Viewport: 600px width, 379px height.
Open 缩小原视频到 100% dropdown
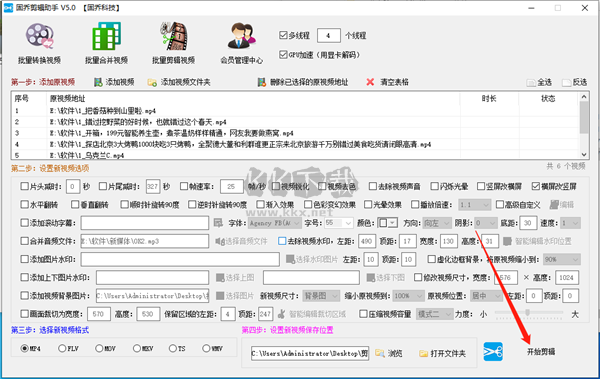(x=409, y=296)
